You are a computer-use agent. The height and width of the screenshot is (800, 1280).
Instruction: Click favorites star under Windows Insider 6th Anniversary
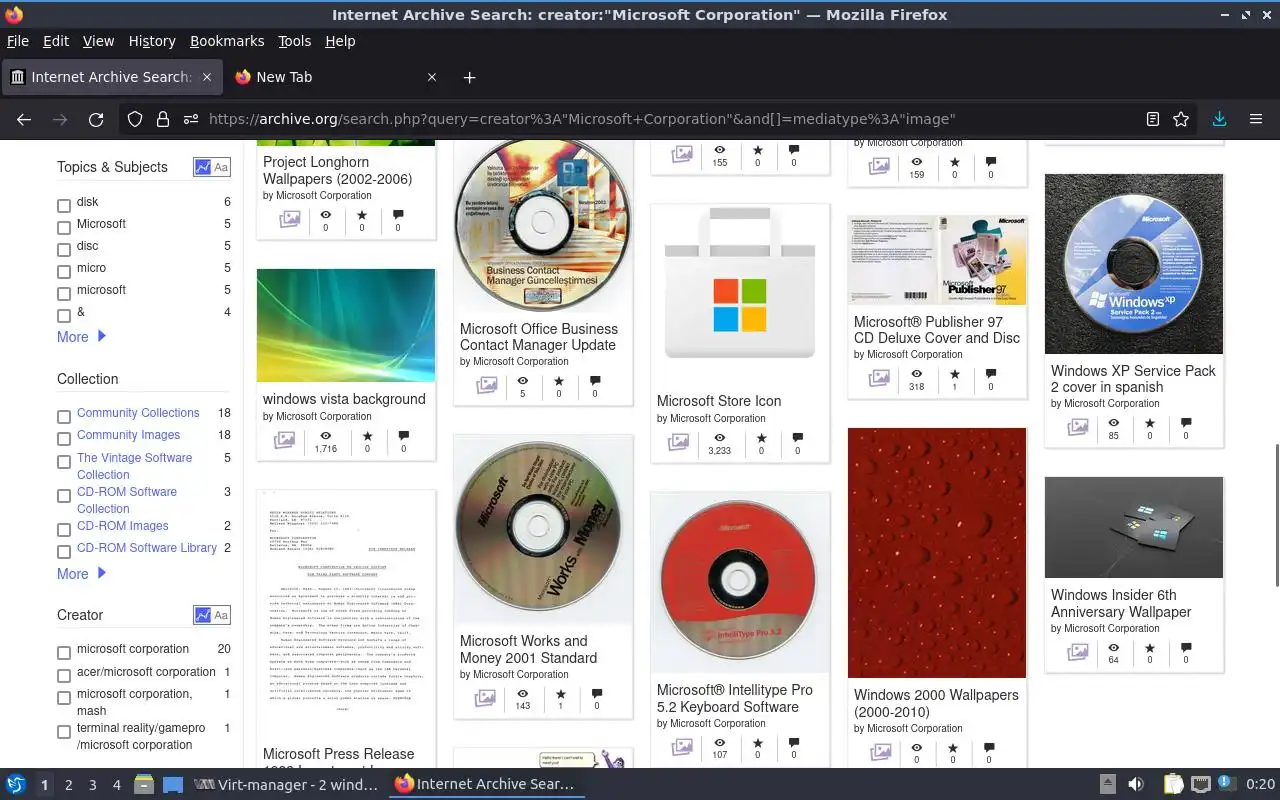[1150, 647]
